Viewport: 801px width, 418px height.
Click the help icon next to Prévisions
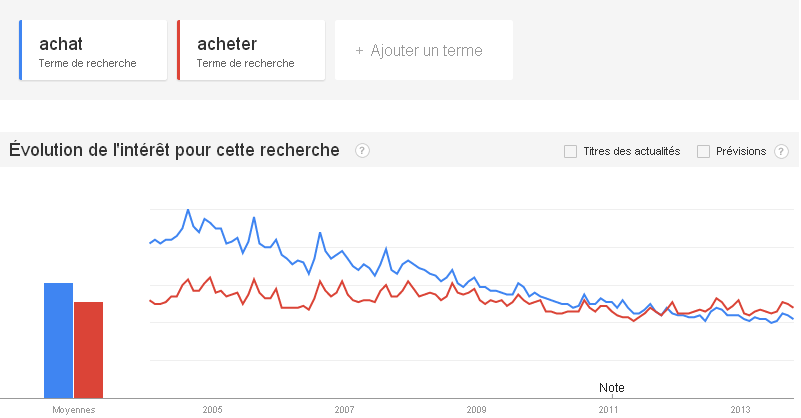pyautogui.click(x=782, y=151)
